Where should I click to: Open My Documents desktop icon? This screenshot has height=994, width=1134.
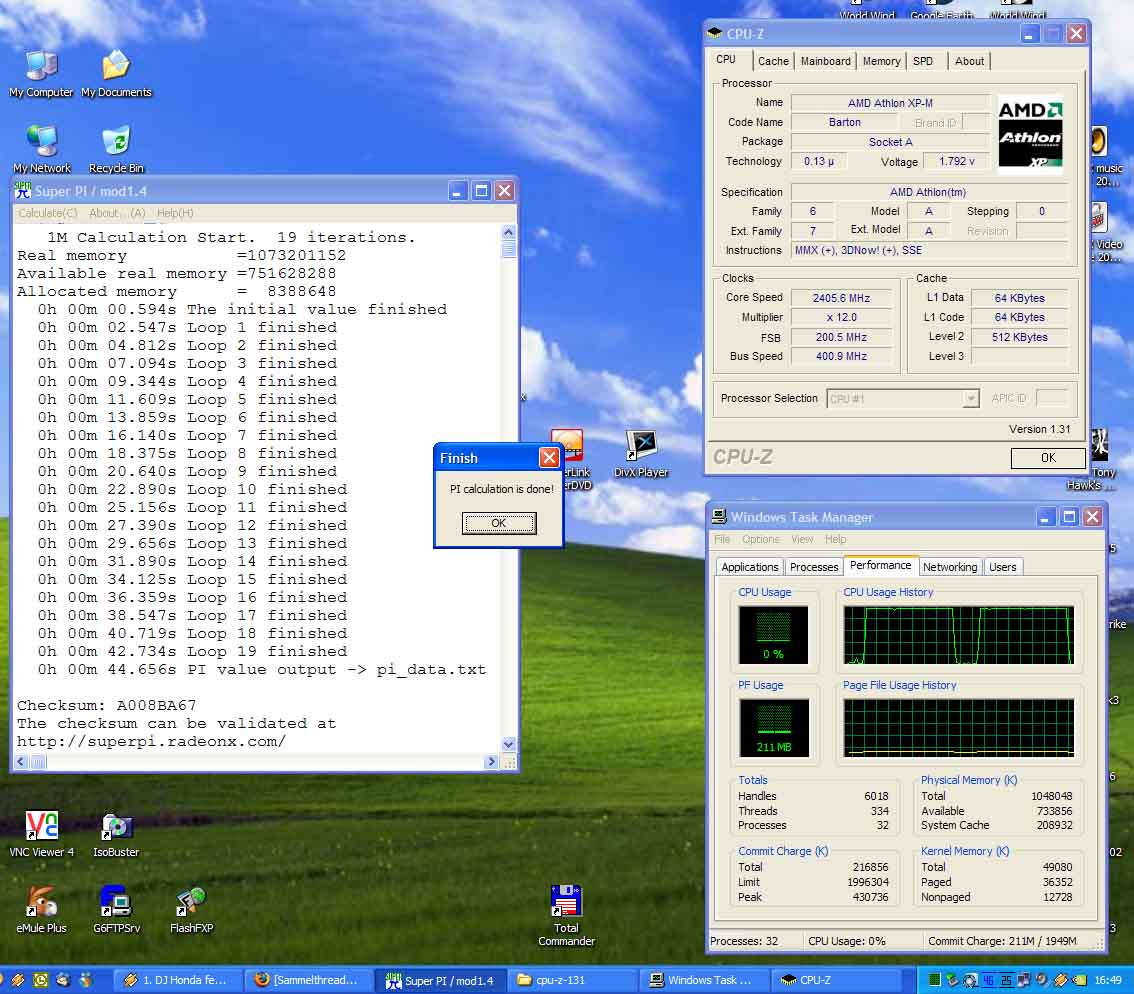(116, 72)
